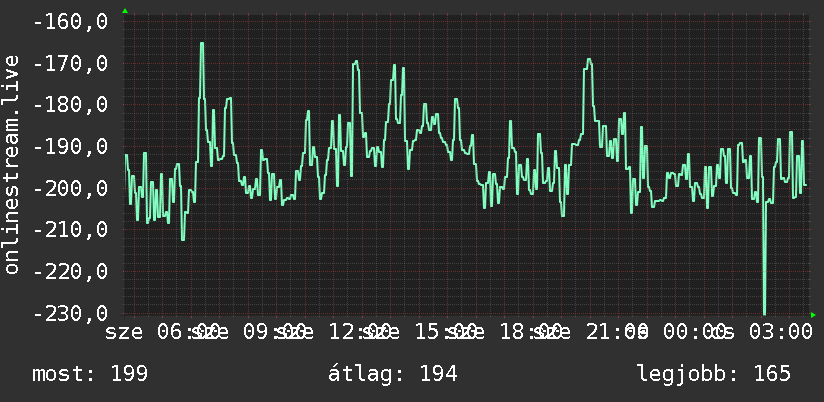The image size is (824, 402).
Task: Click the 03:00 time label
Action: [x=780, y=332]
